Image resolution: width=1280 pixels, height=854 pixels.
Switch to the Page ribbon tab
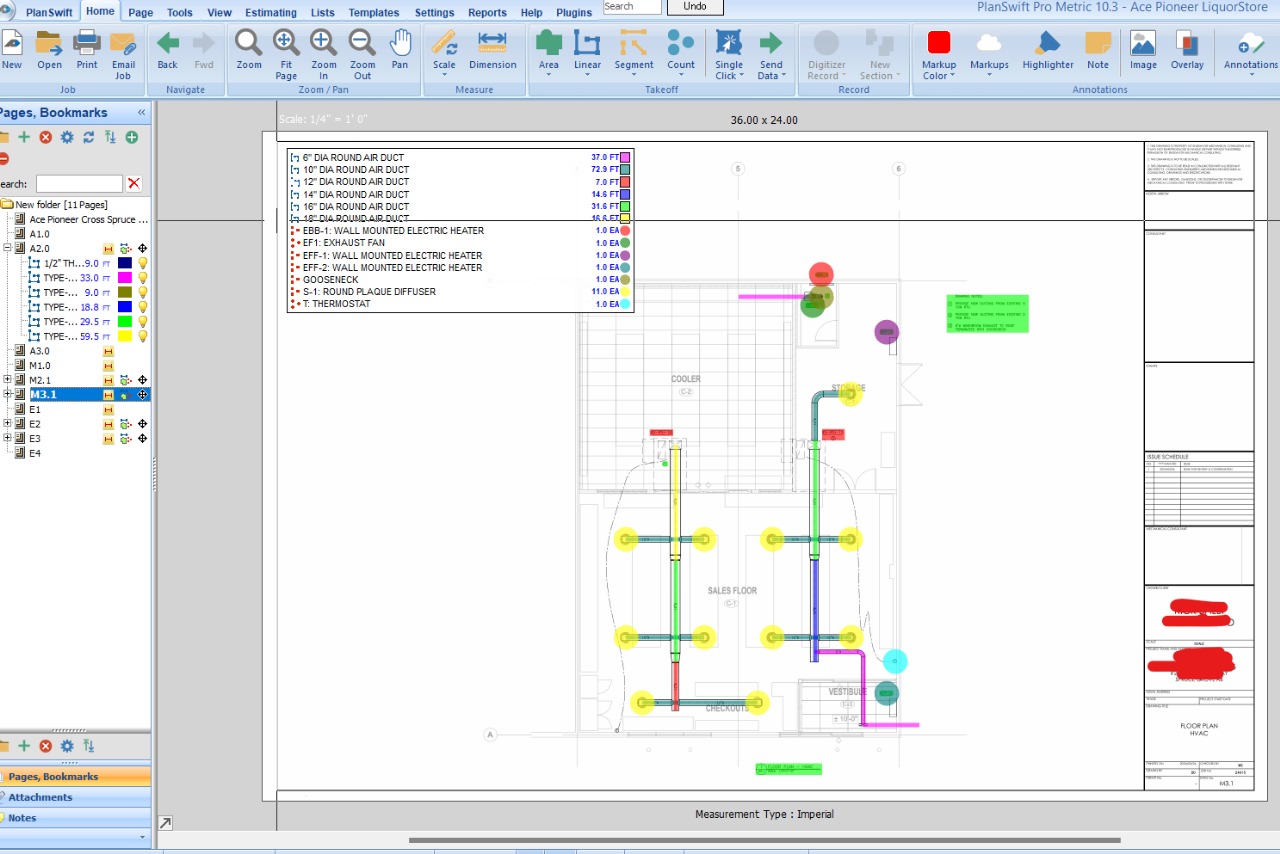pos(141,13)
